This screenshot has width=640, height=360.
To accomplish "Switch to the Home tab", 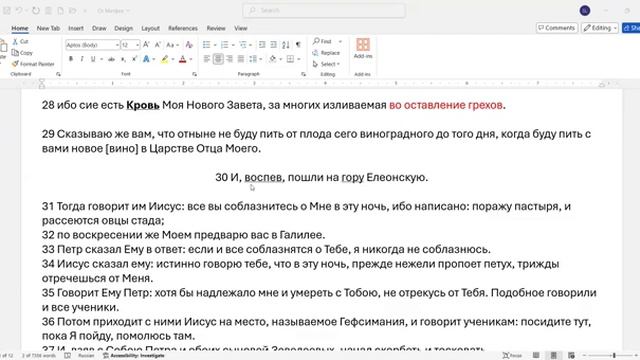I will 20,28.
